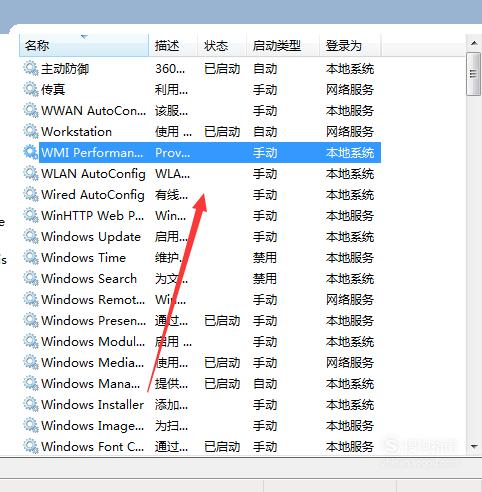482x492 pixels.
Task: Click 本地服务 login in WWAN AutoCon... row
Action: (350, 111)
